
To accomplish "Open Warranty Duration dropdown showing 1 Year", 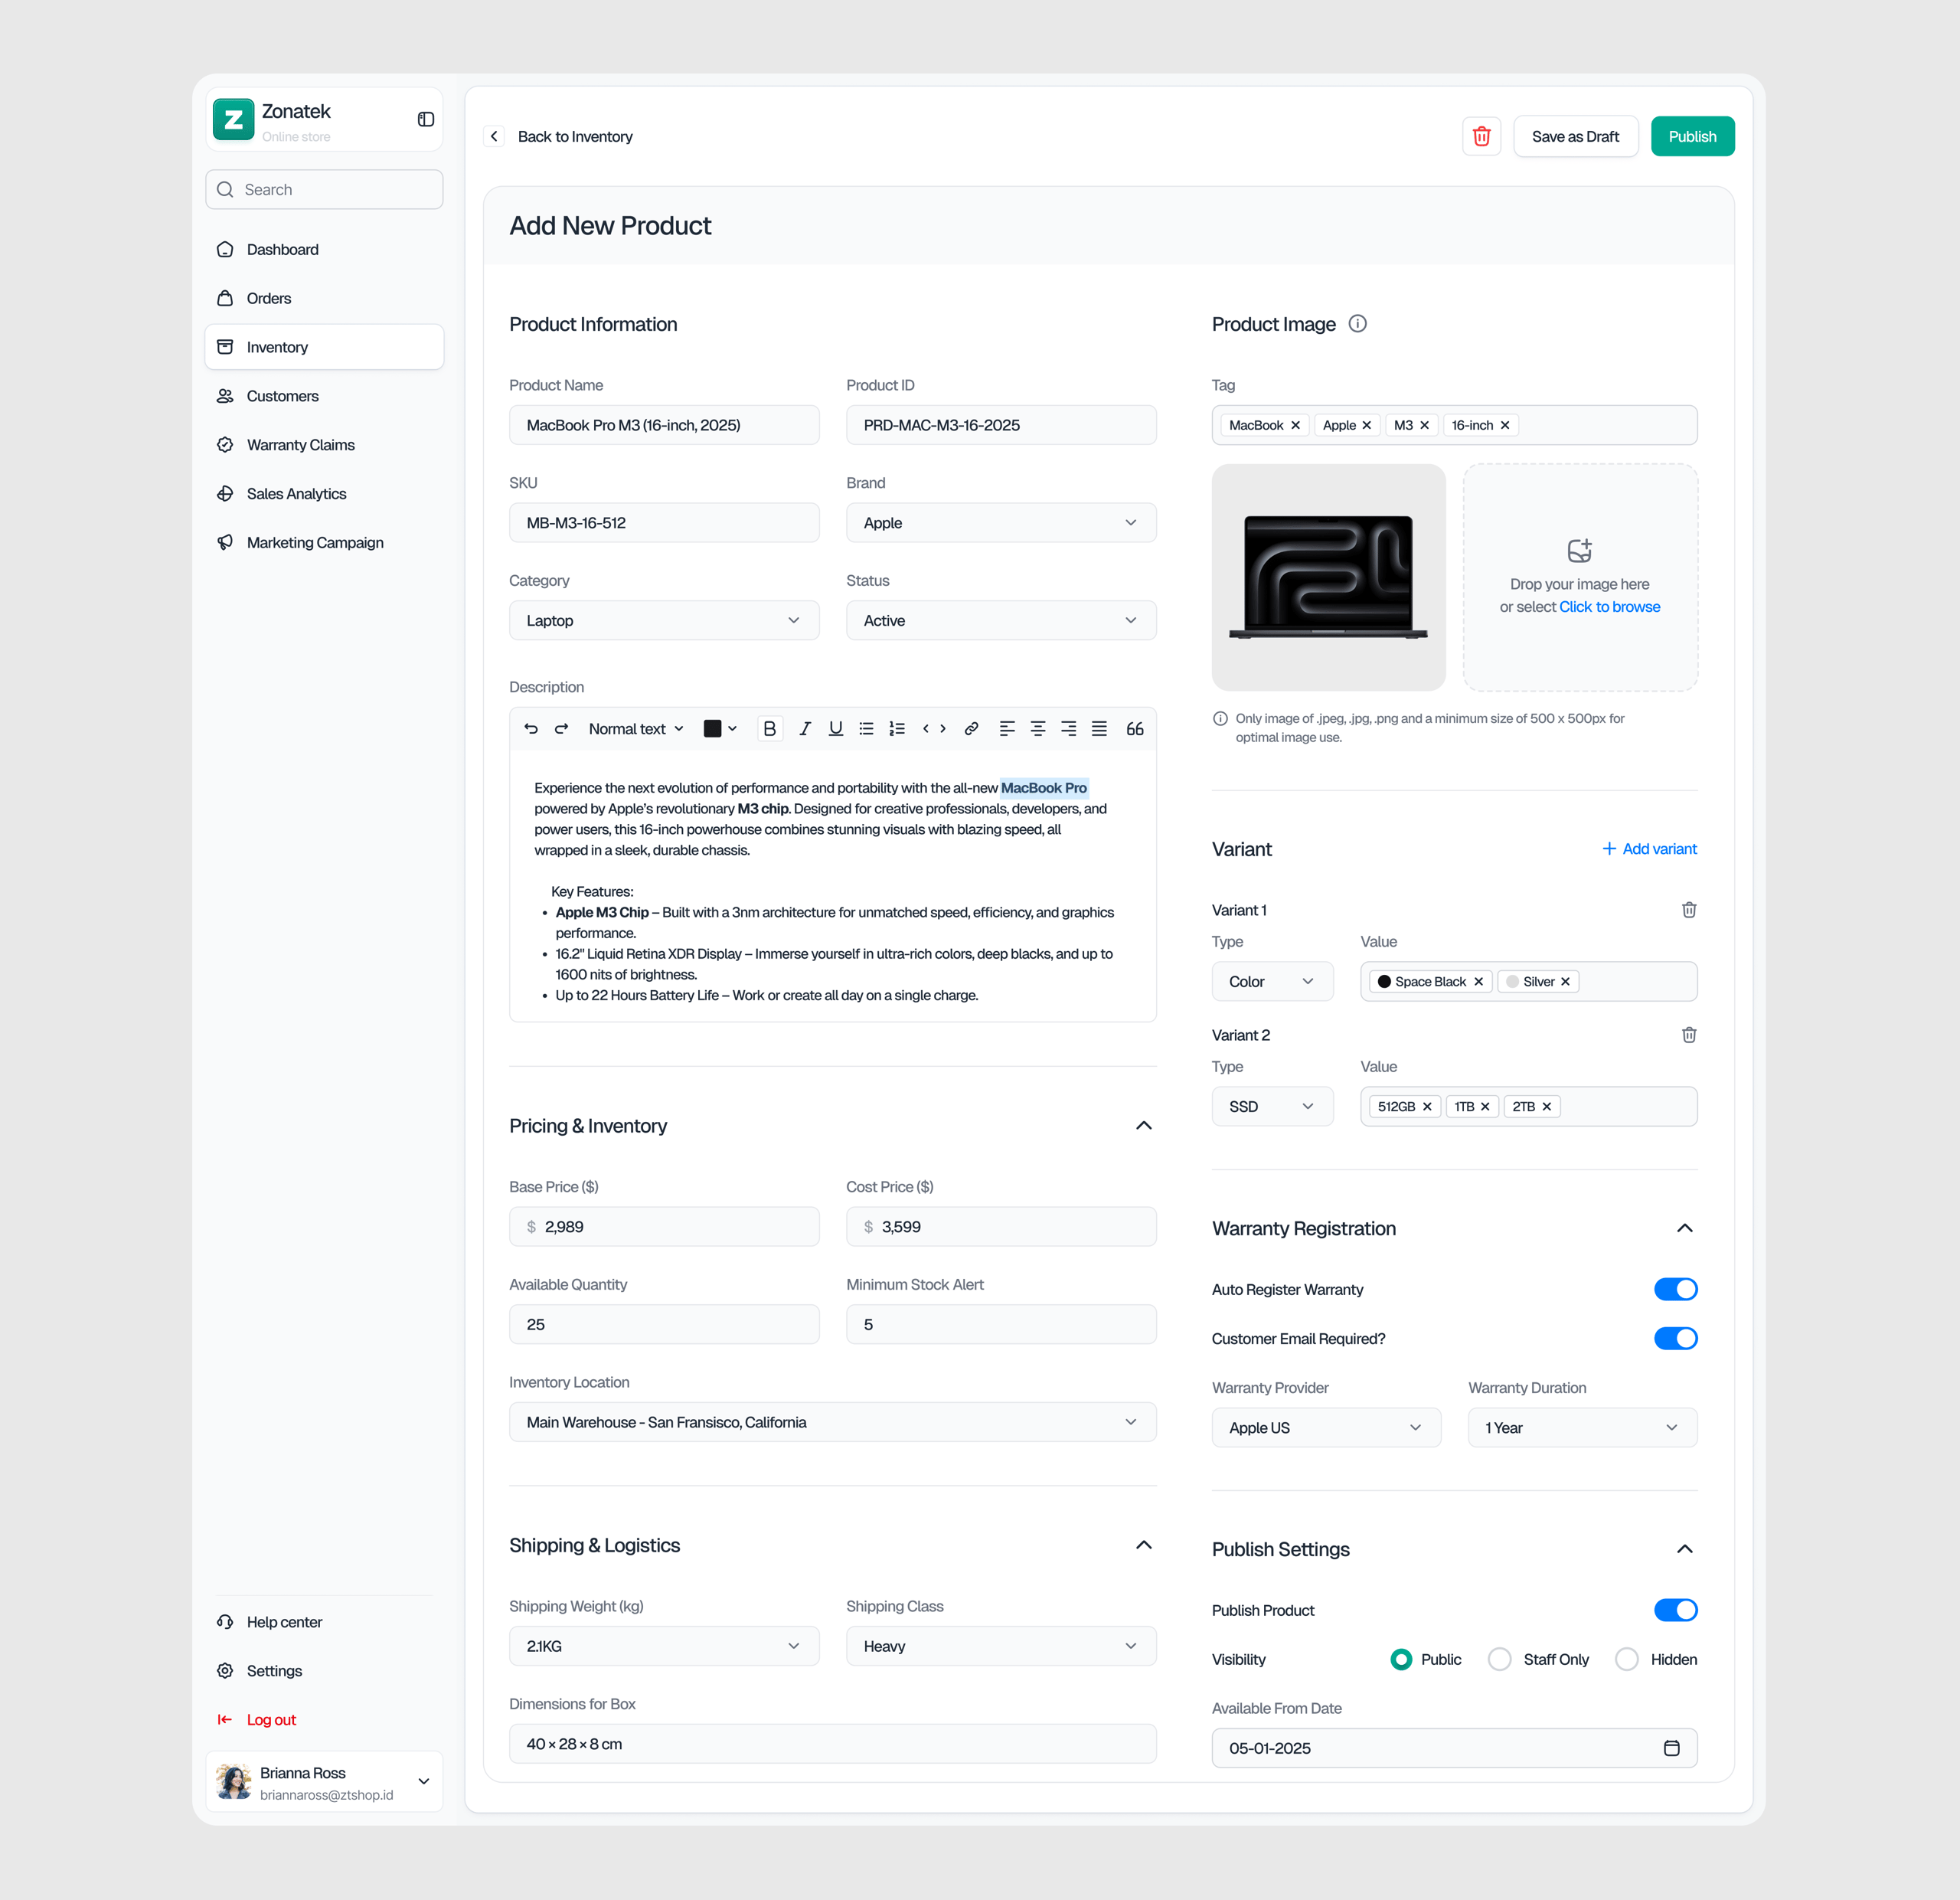I will pos(1582,1428).
